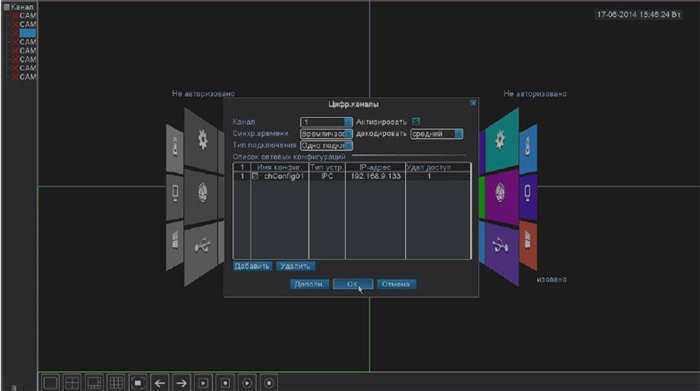This screenshot has height=391, width=700.
Task: Click the gray gear tile on left
Action: click(x=202, y=140)
